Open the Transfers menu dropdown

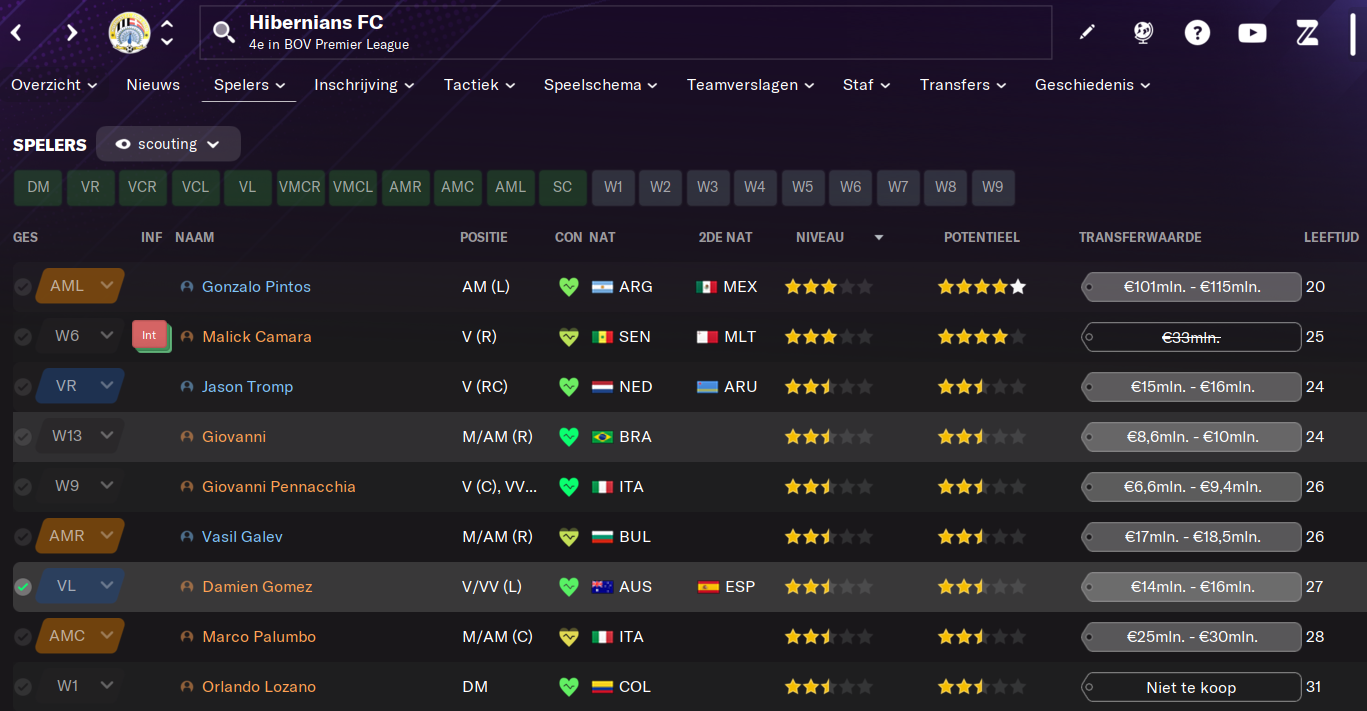(x=963, y=85)
